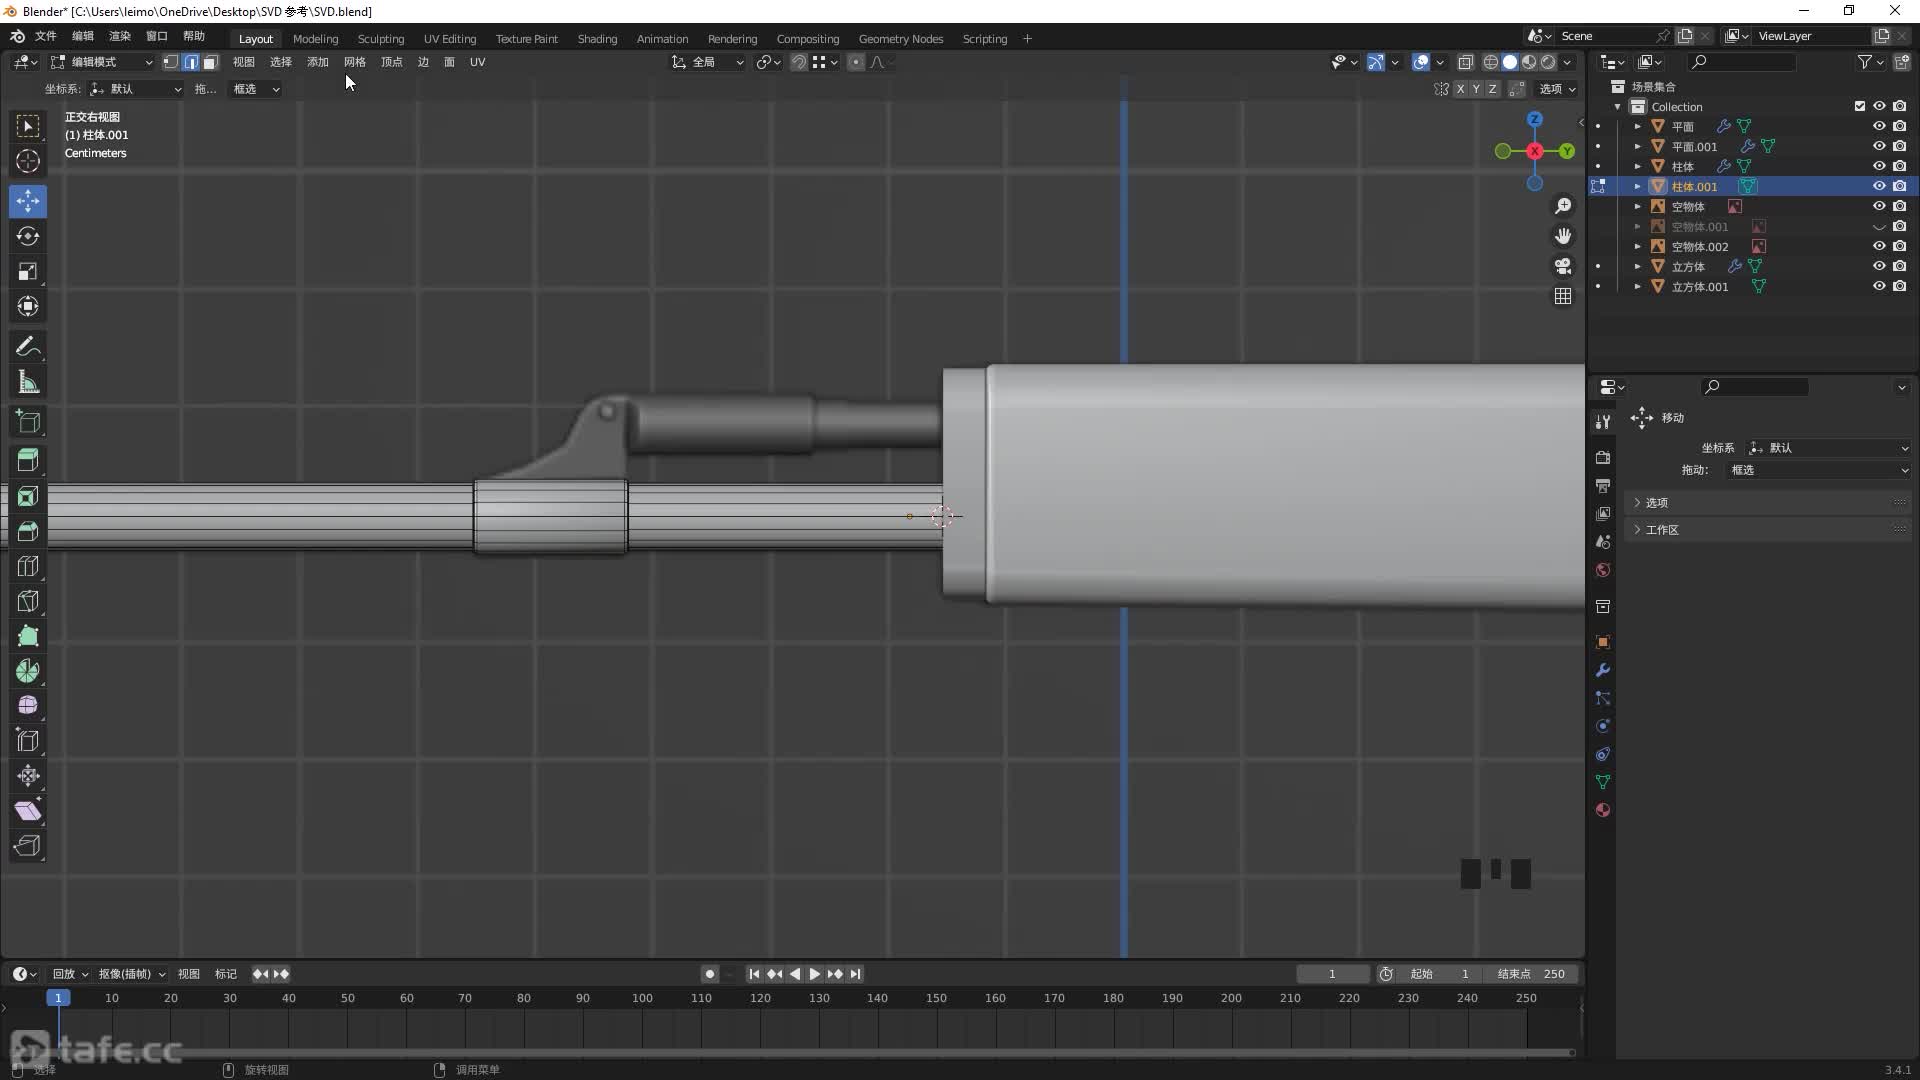This screenshot has height=1080, width=1920.
Task: Select the Annotate tool
Action: pyautogui.click(x=28, y=346)
